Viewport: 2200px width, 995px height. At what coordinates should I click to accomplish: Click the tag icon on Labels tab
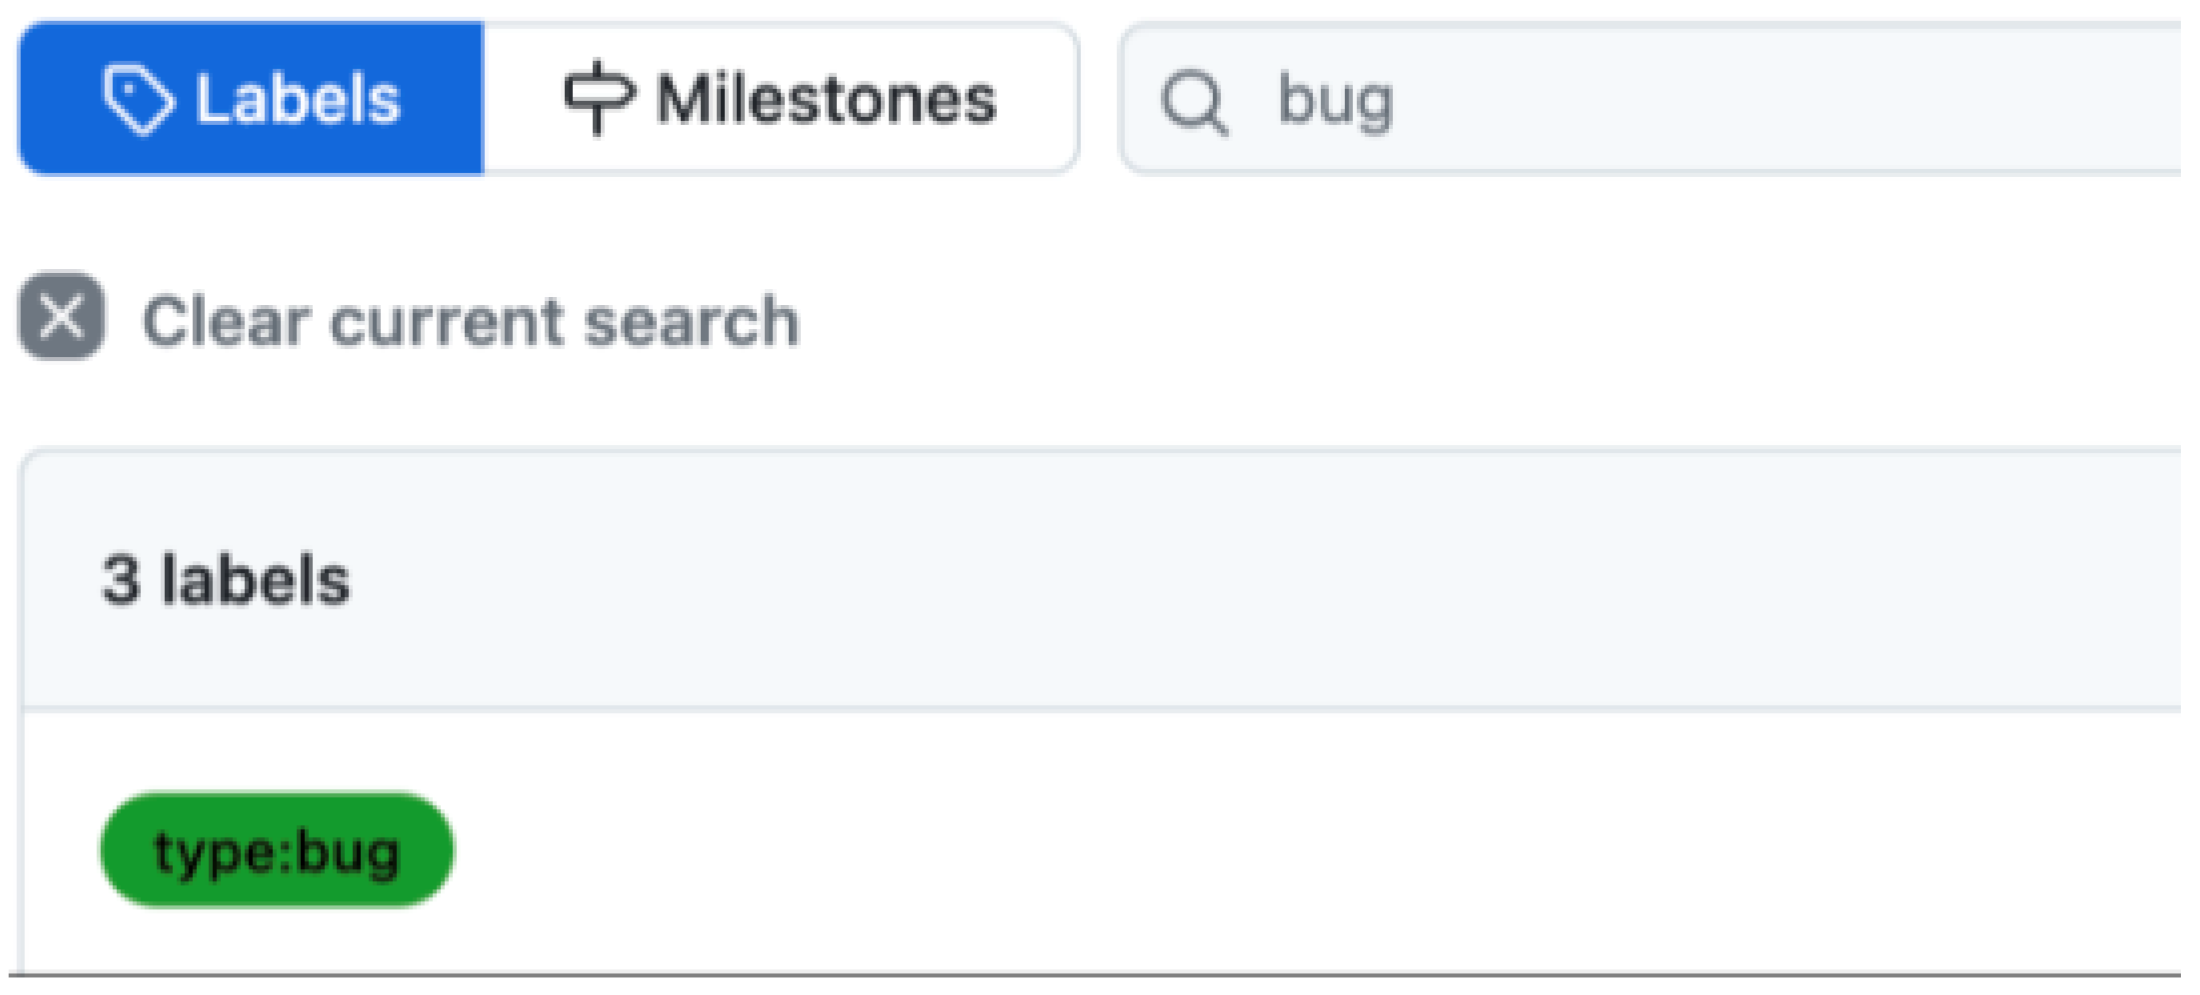click(138, 99)
